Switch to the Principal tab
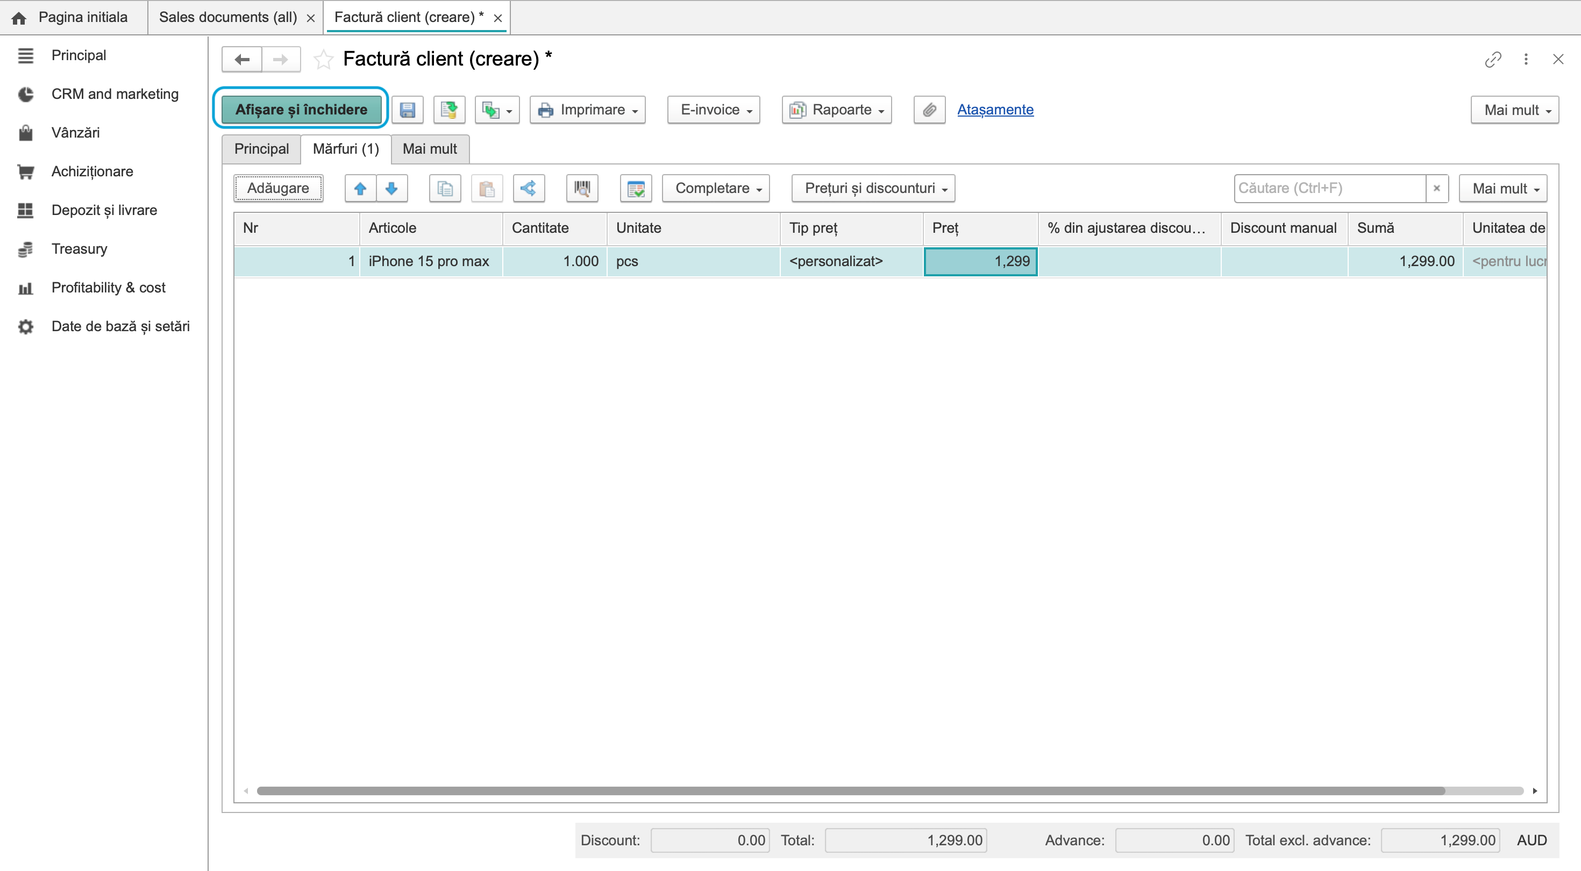1581x871 pixels. (x=262, y=149)
